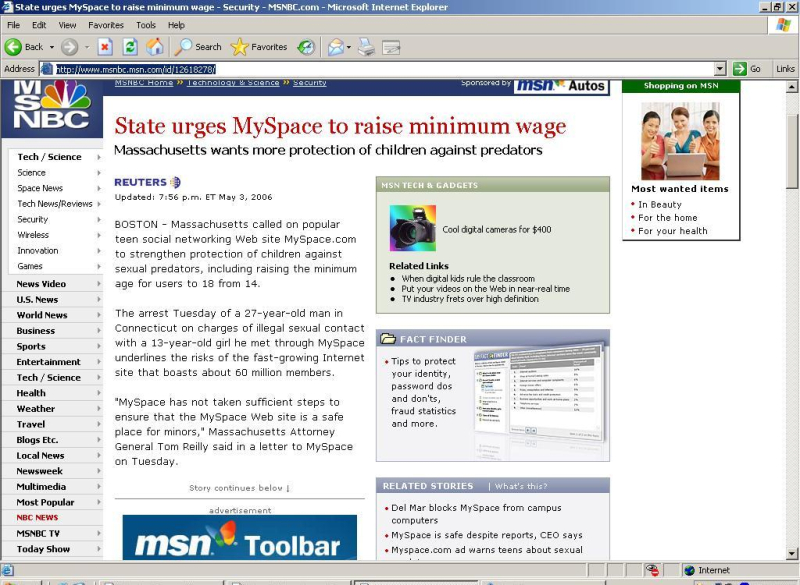Viewport: 800px width, 585px height.
Task: Refresh the page with the Refresh icon
Action: pos(130,47)
